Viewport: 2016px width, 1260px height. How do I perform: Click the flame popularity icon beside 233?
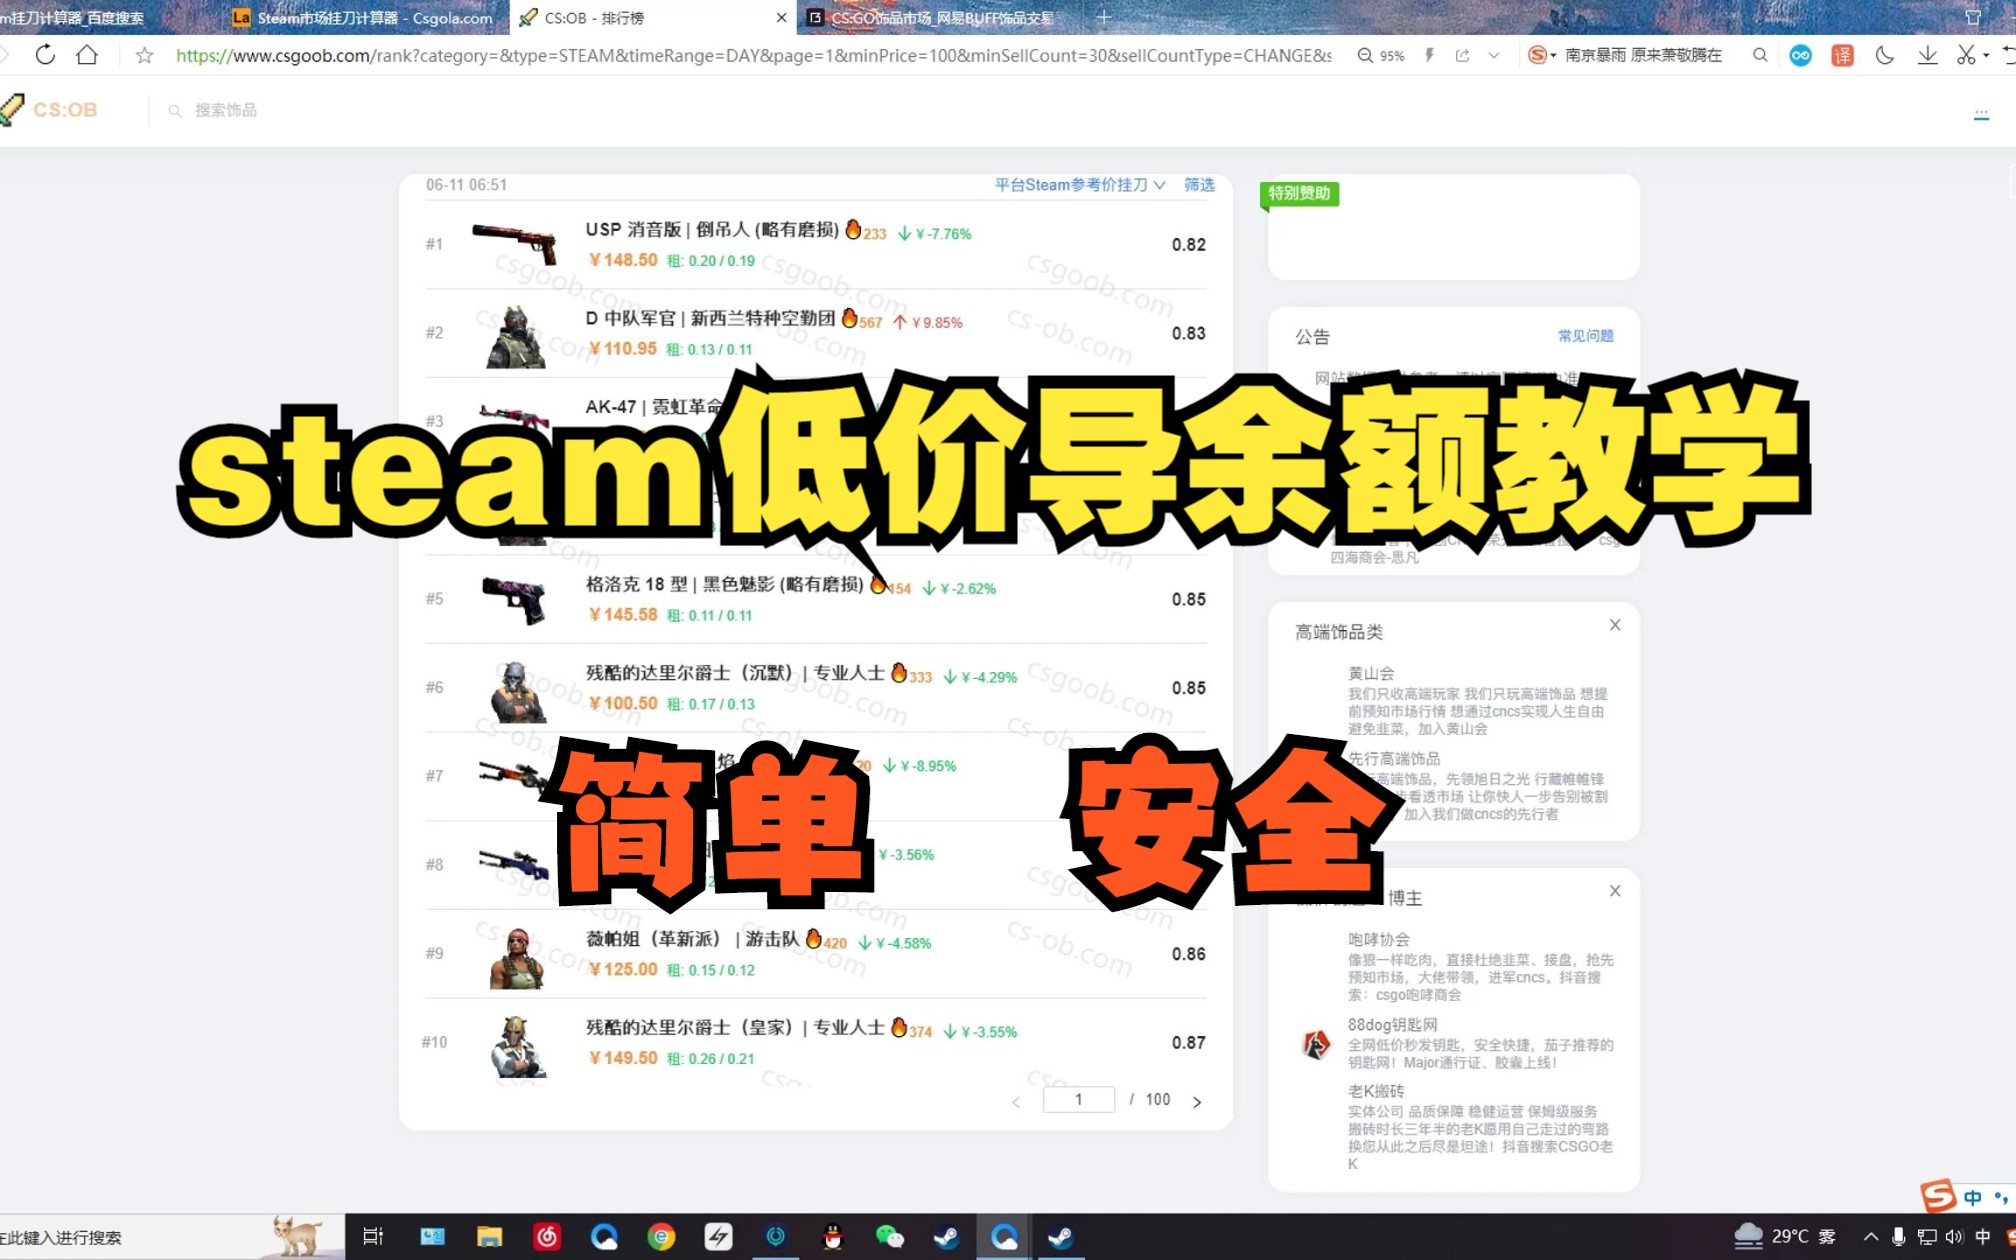(853, 229)
